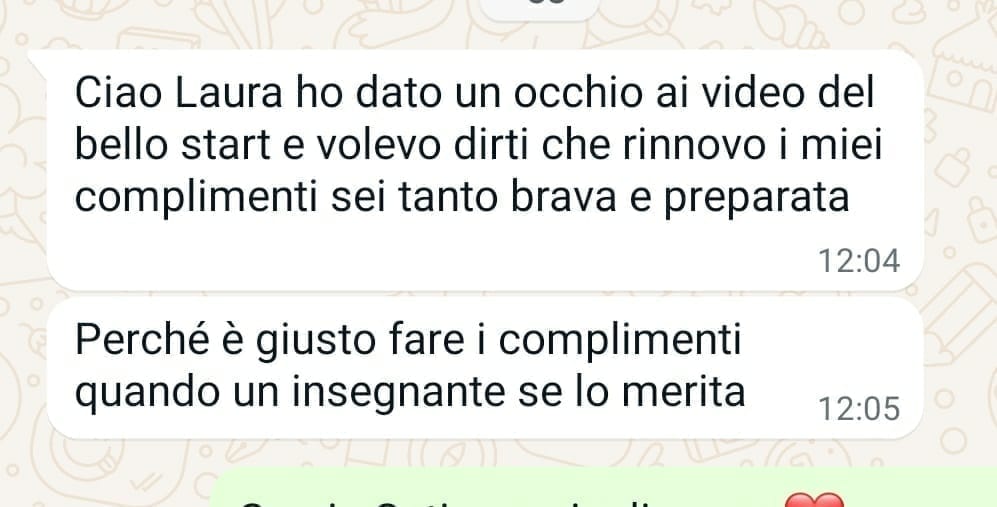
Task: Click the name "Laura" in the first message
Action: point(228,94)
